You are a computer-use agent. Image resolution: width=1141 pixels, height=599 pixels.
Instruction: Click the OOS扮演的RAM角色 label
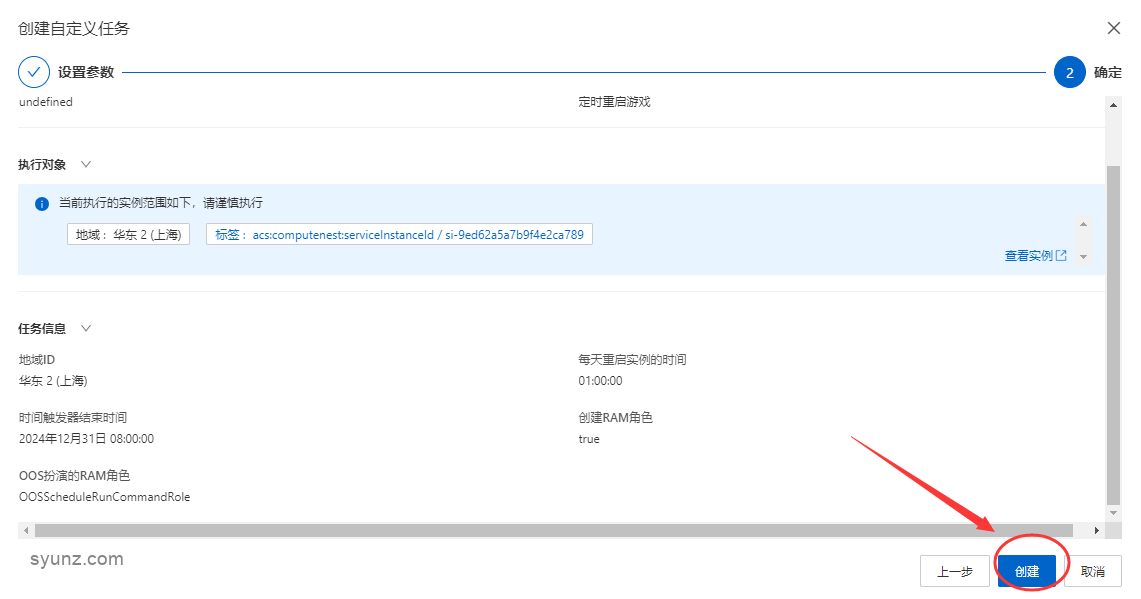[x=74, y=476]
